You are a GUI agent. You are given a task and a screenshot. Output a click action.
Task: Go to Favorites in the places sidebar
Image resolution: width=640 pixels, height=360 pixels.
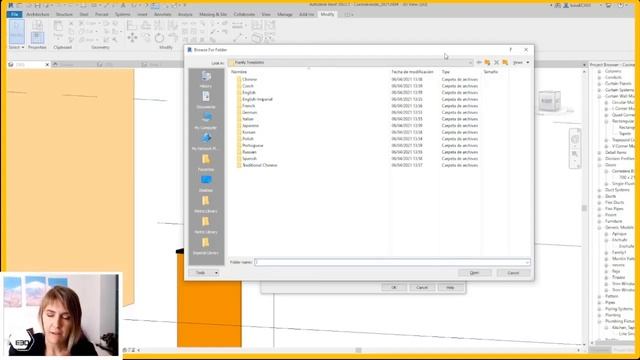click(206, 162)
